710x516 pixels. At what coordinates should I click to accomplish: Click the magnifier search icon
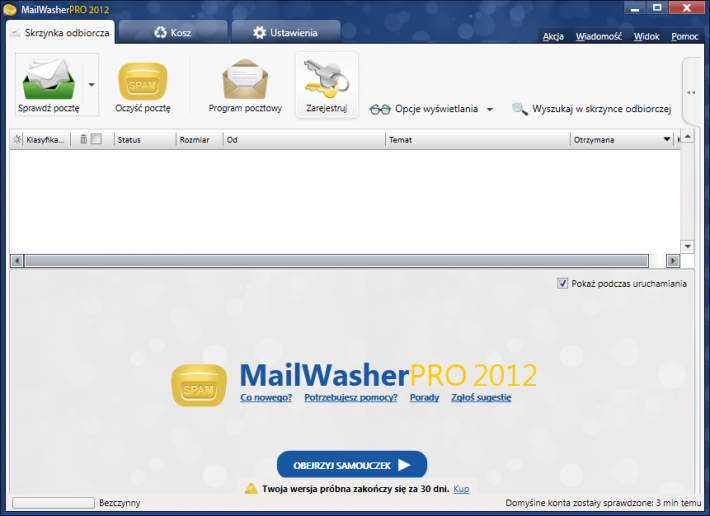[519, 109]
